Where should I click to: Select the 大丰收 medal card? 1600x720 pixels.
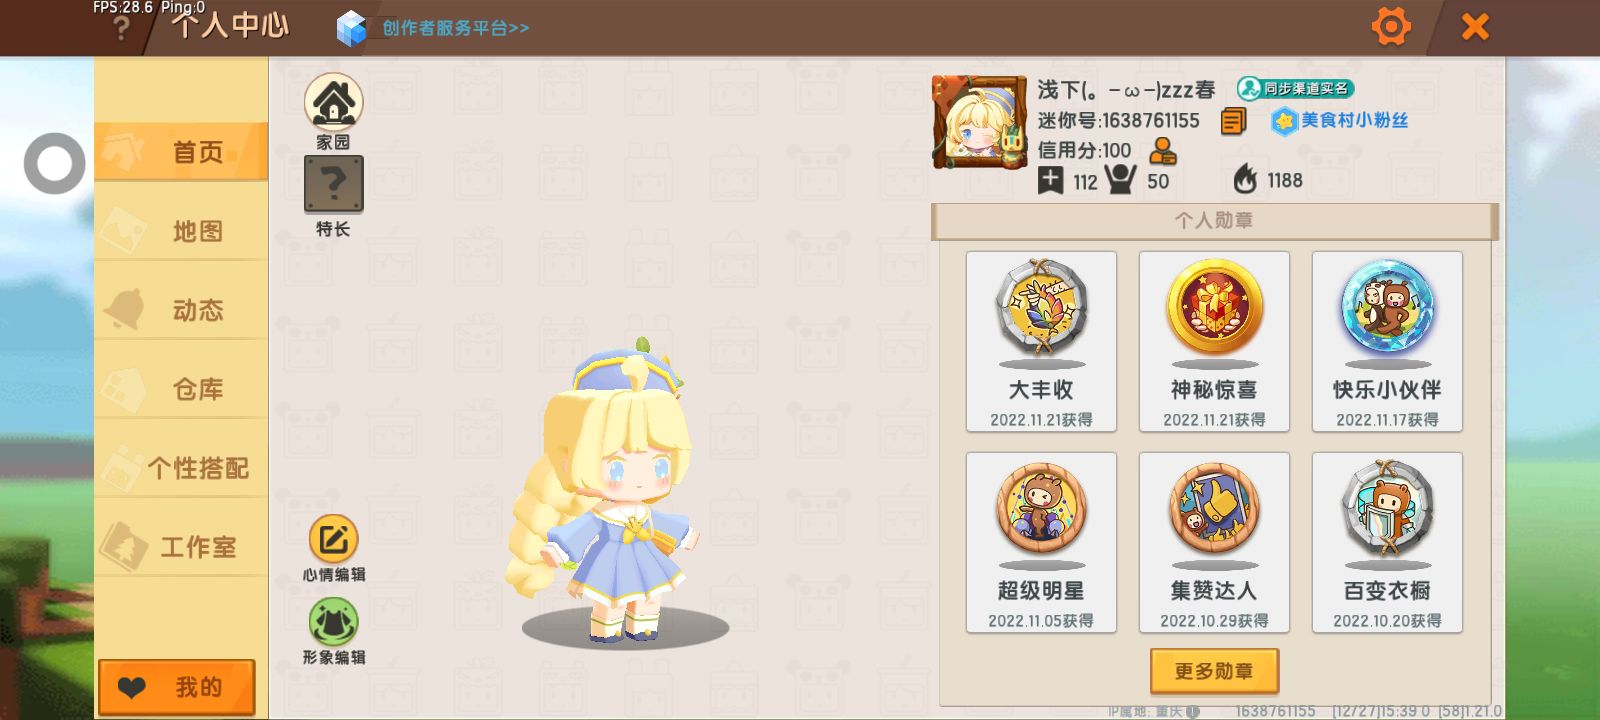click(x=1041, y=342)
